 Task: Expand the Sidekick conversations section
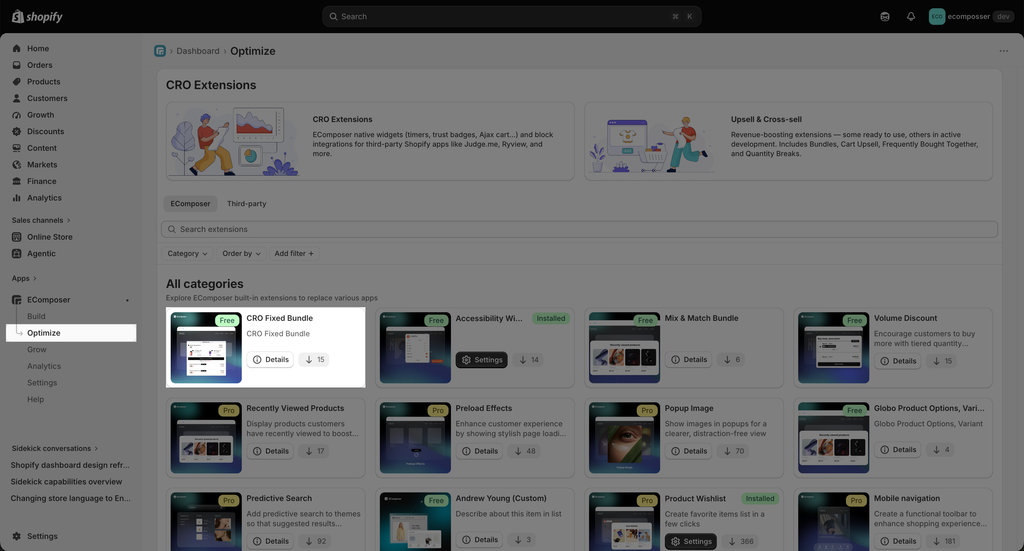[54, 449]
